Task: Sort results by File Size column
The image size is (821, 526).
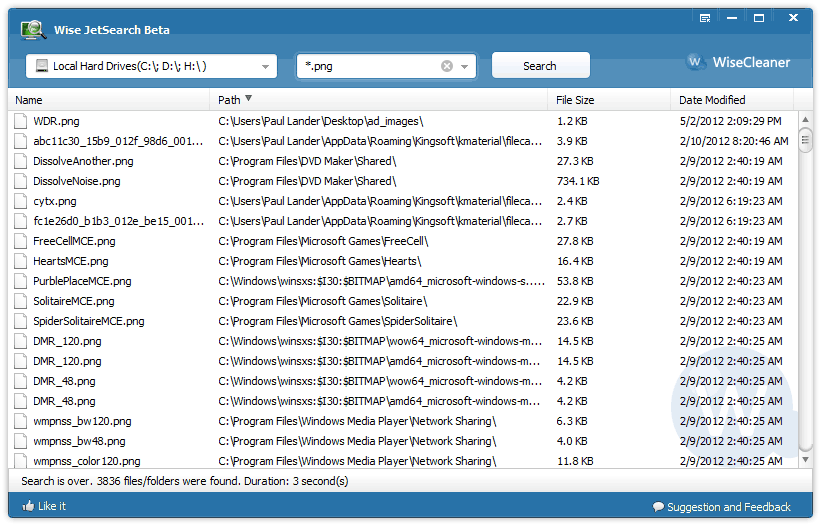Action: (x=609, y=100)
